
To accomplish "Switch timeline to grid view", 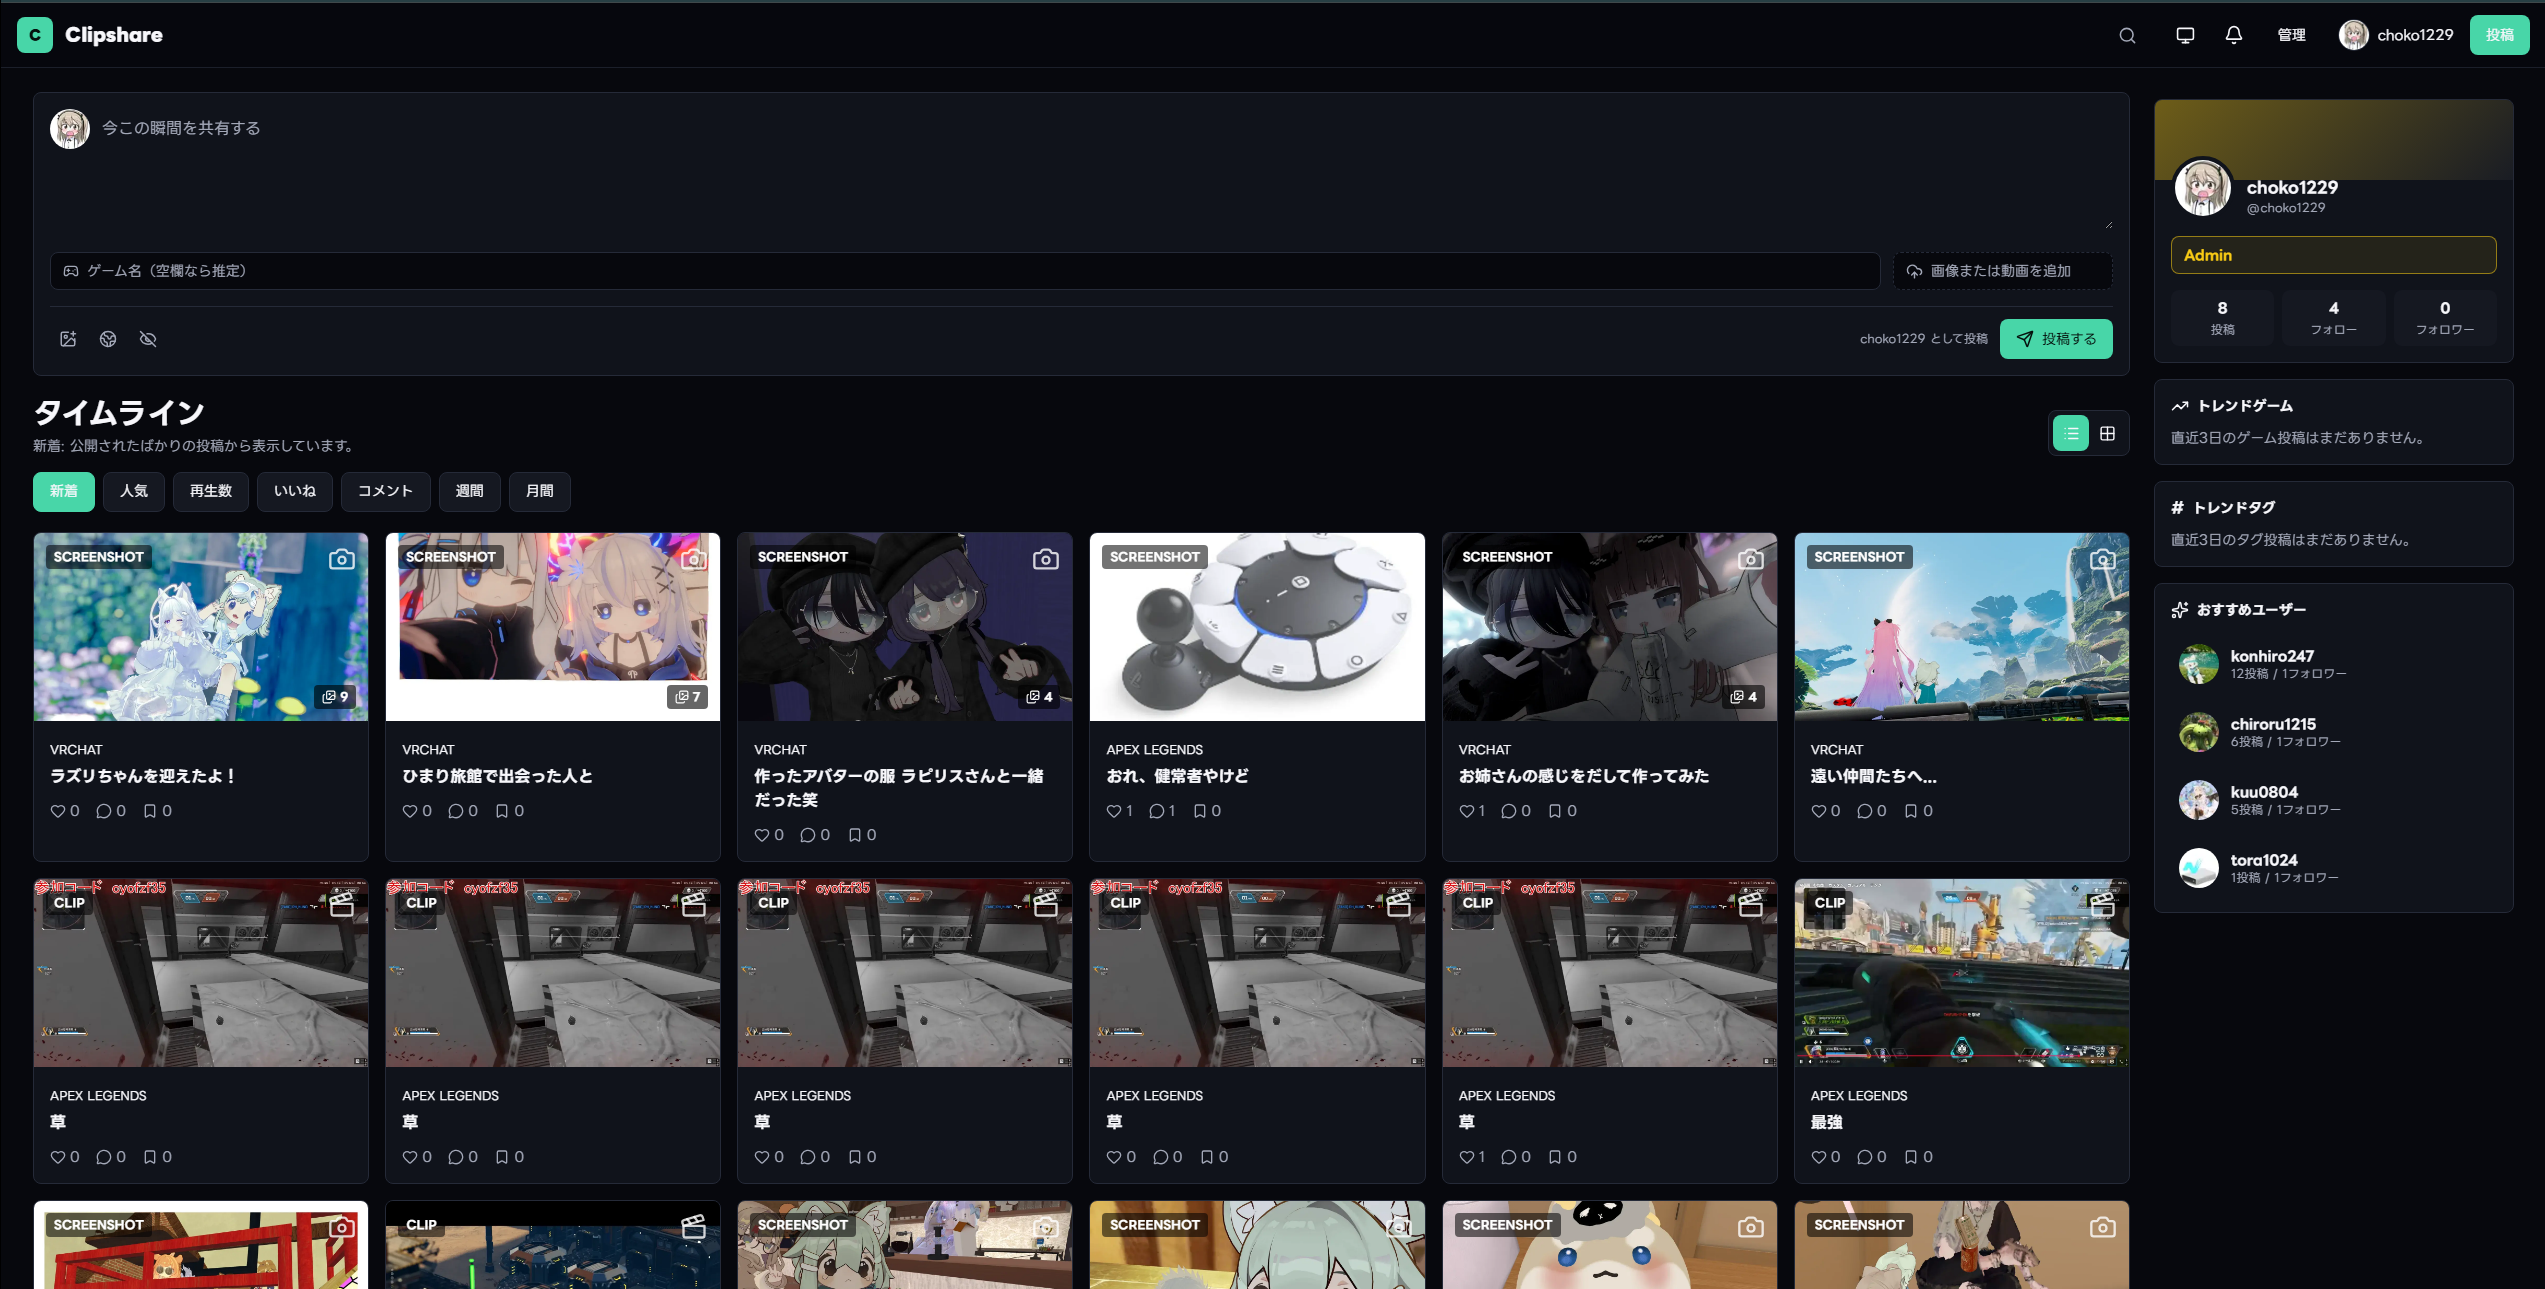I will [x=2107, y=434].
